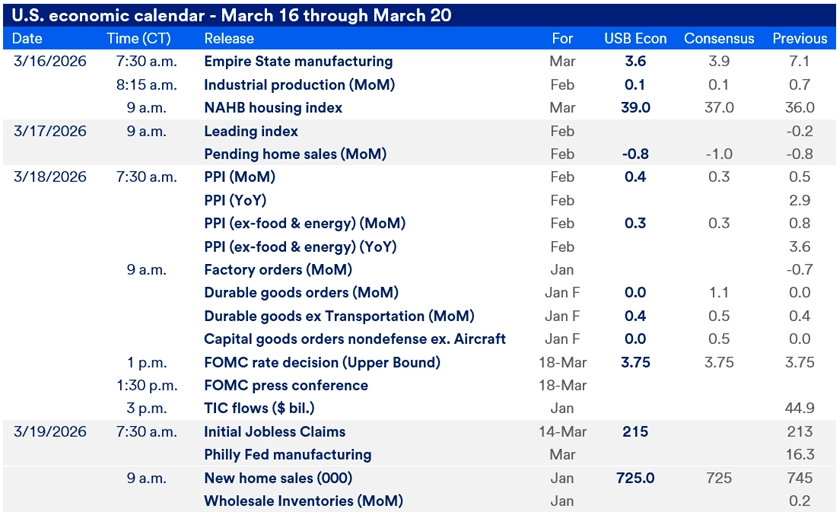The width and height of the screenshot is (840, 515).
Task: Click 'Pending home sales (MoM)' release name
Action: (295, 154)
